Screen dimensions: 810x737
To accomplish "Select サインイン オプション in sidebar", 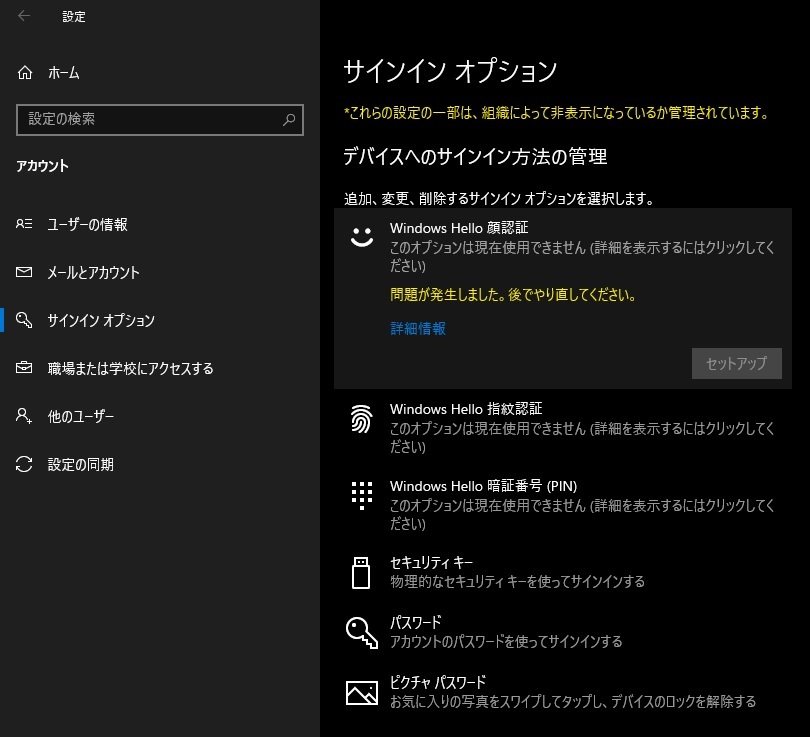I will point(160,320).
